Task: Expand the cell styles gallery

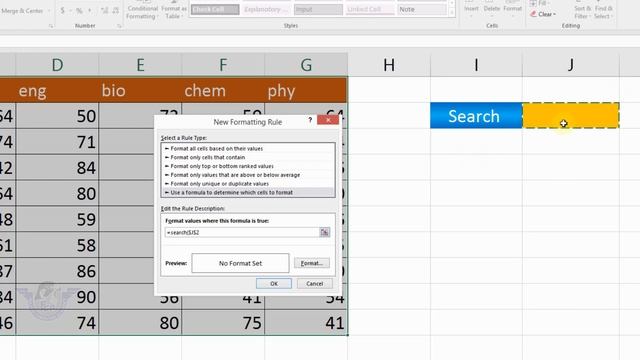Action: [452, 13]
